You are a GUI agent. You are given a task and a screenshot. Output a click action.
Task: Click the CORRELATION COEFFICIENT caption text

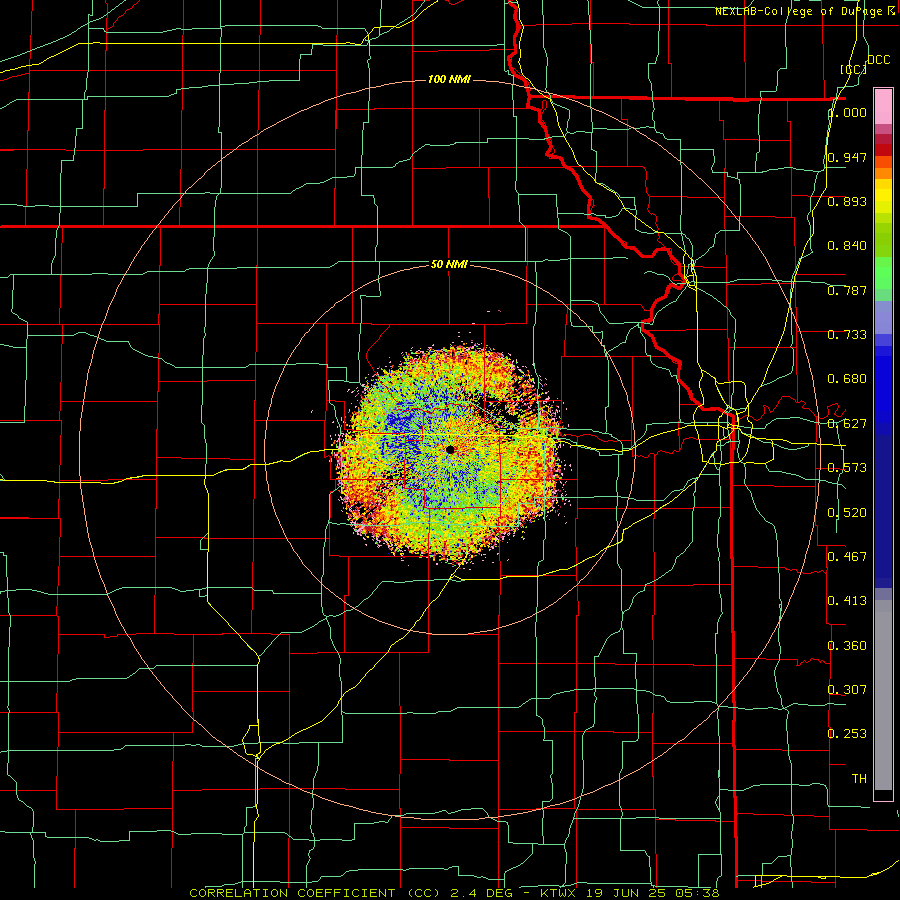point(315,893)
